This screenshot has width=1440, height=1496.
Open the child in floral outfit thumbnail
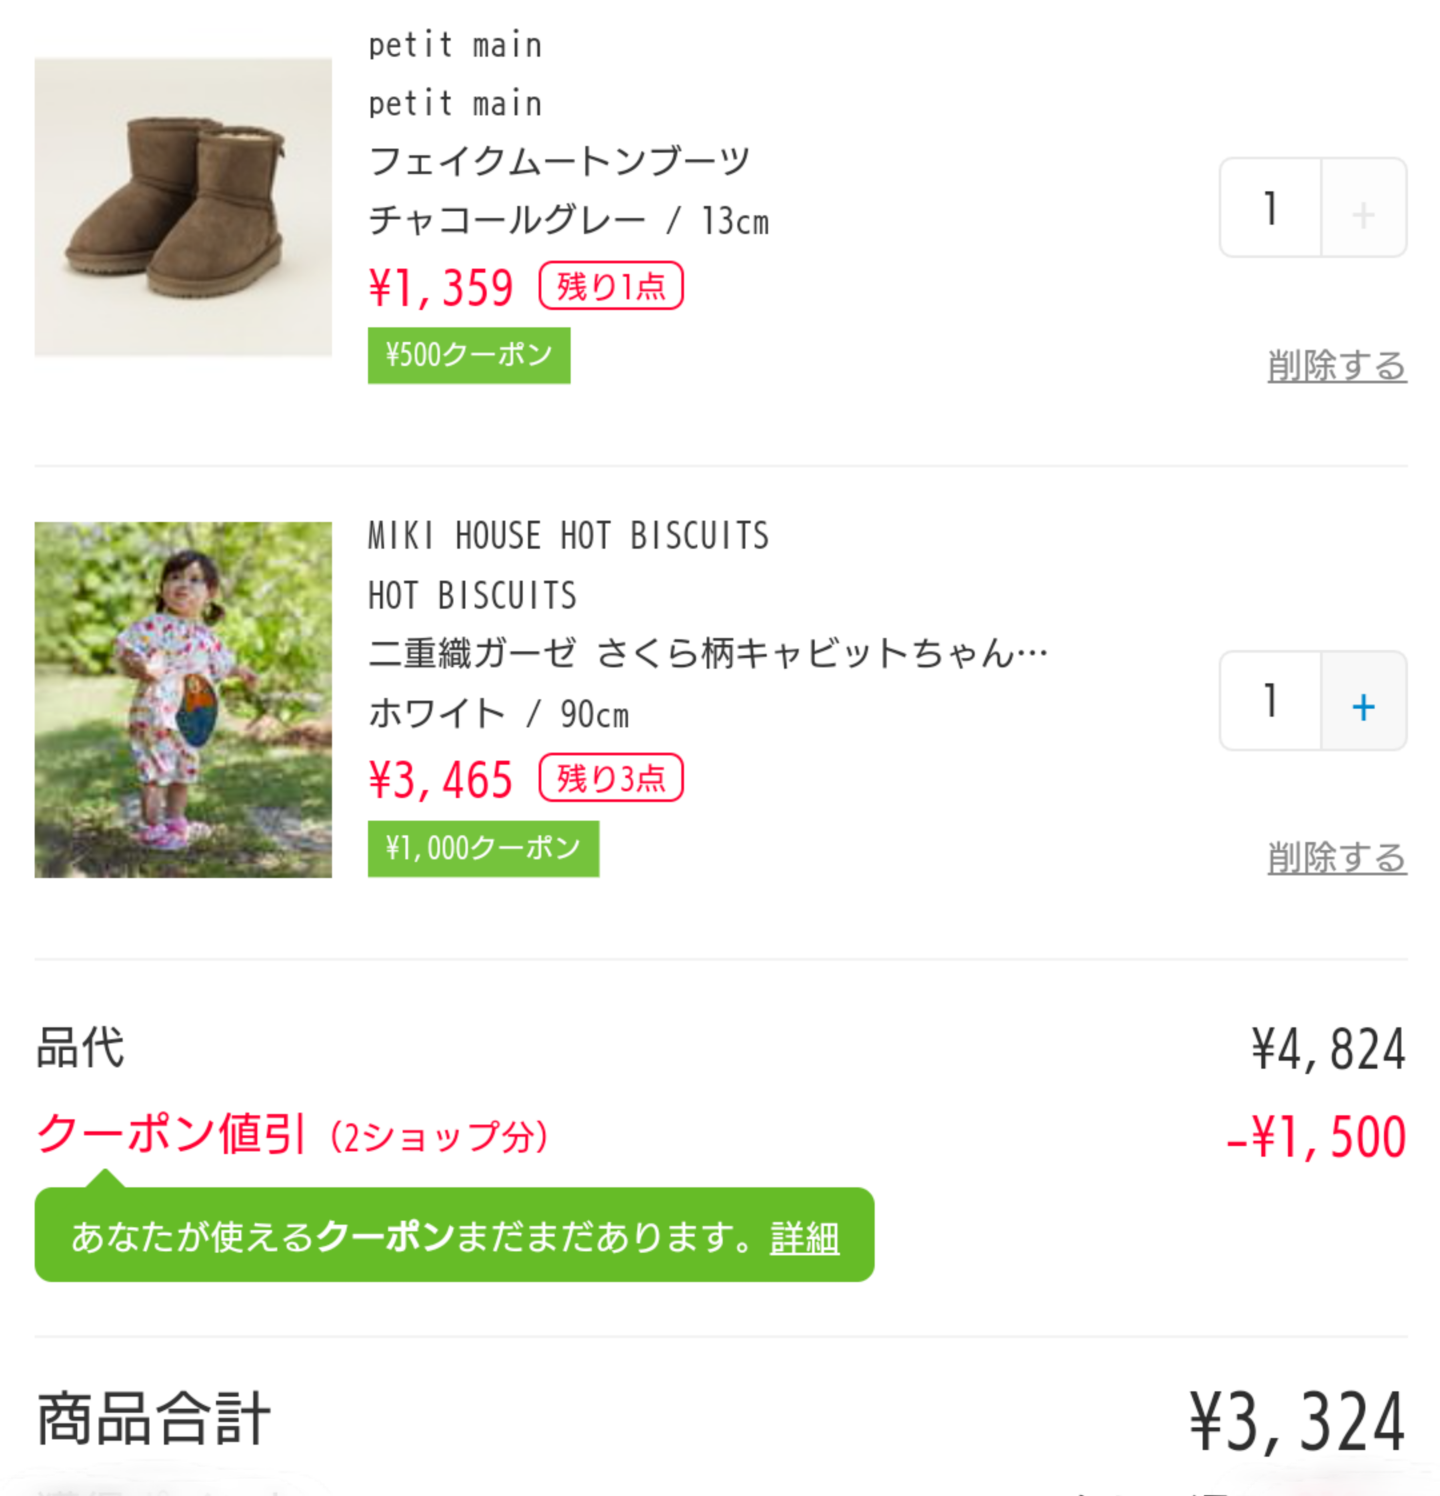pos(183,700)
